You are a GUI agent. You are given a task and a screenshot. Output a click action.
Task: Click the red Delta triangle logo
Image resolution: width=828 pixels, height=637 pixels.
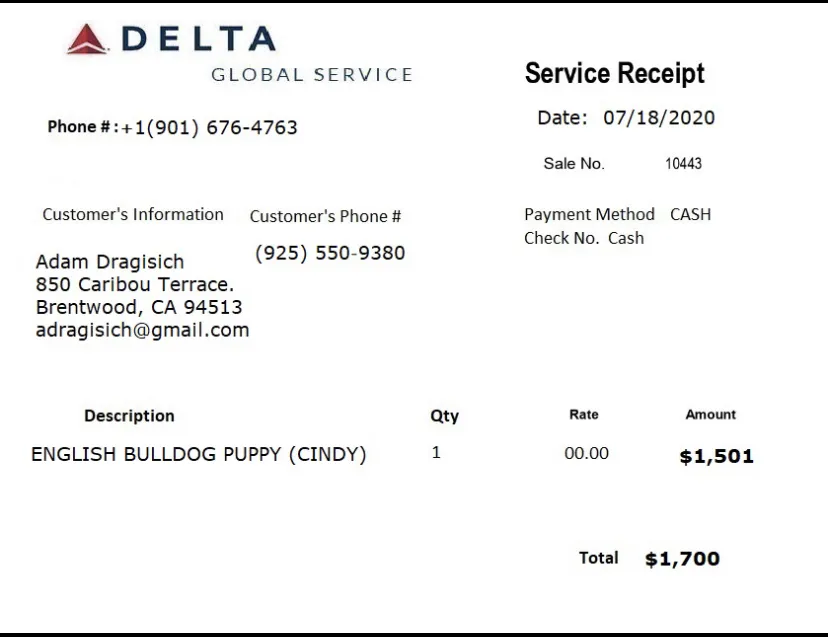pos(87,39)
